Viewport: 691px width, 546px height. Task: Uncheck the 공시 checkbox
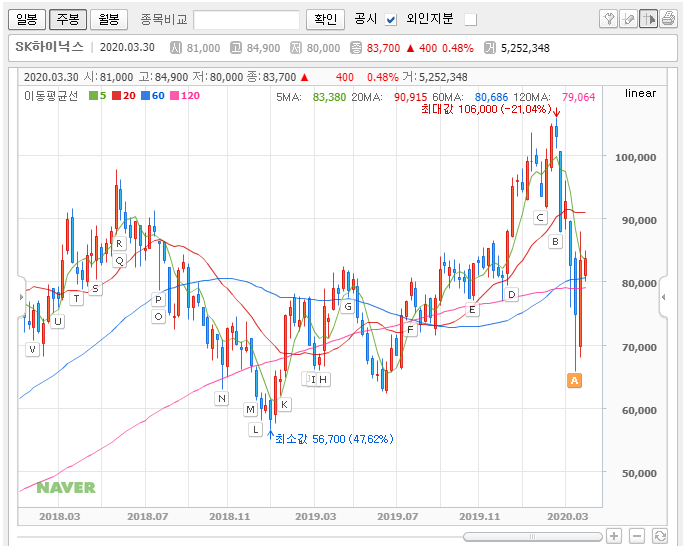(x=391, y=20)
